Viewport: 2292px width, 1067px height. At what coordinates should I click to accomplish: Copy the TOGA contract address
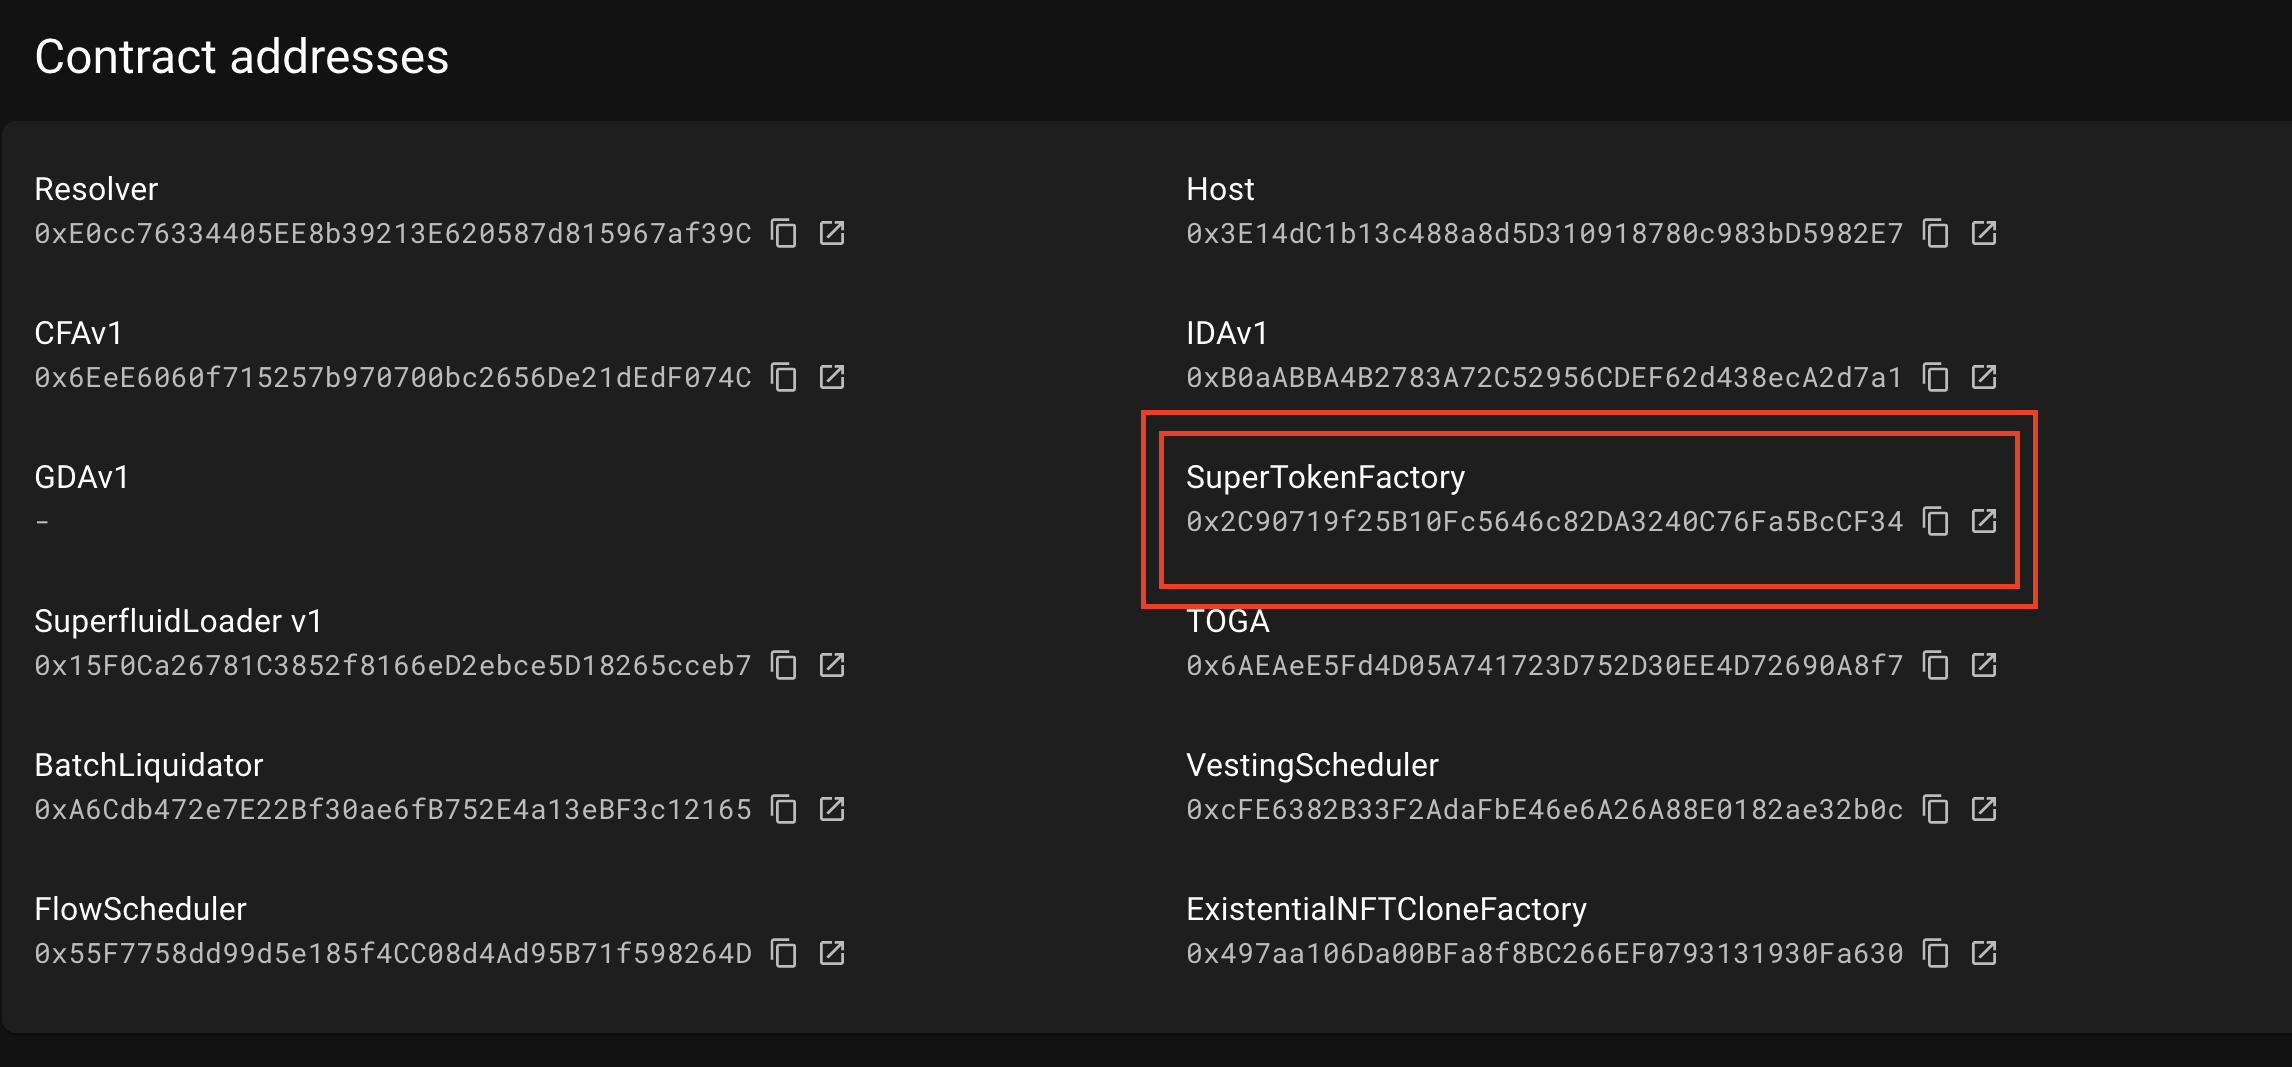[1937, 665]
